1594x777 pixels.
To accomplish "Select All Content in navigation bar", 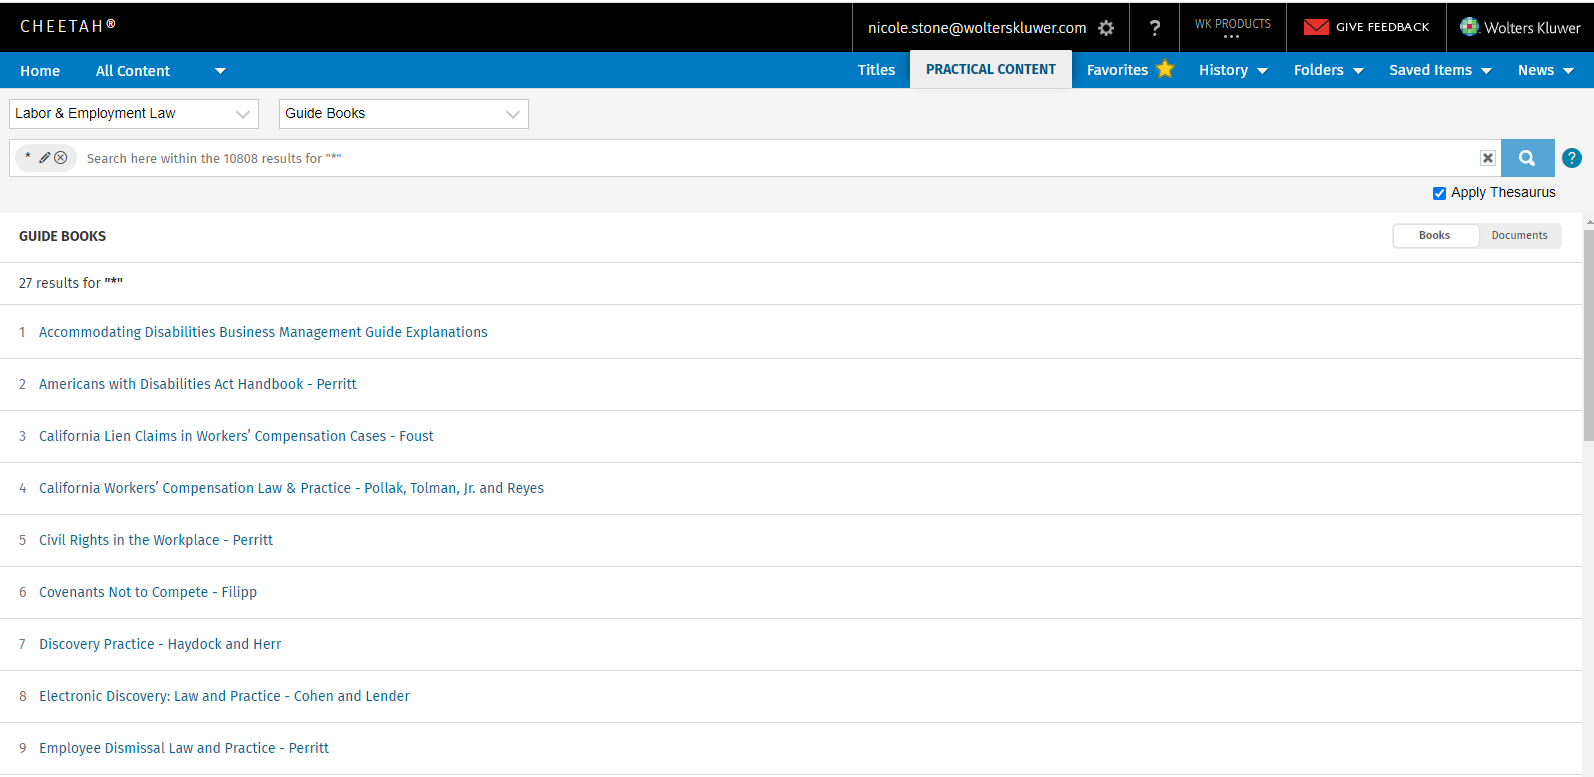I will tap(133, 71).
